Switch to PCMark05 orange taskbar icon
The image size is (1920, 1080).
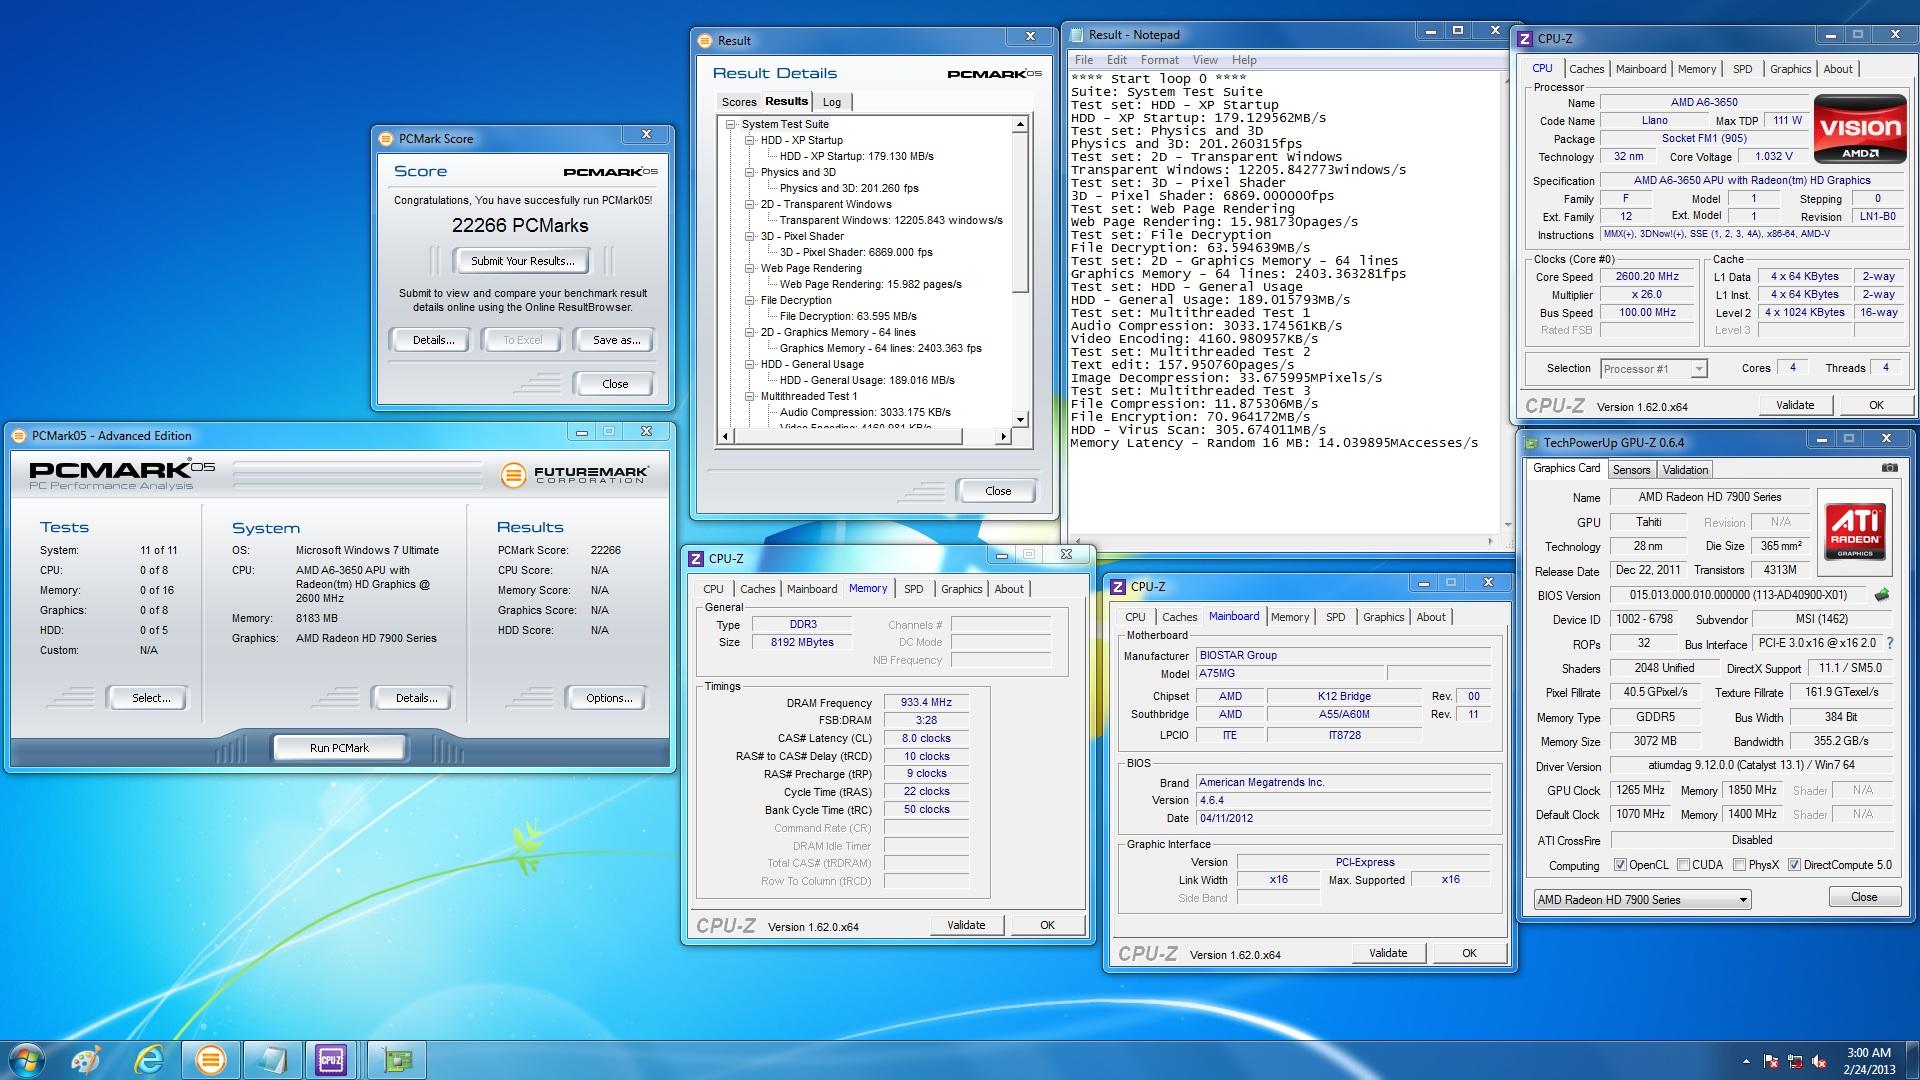click(210, 1060)
